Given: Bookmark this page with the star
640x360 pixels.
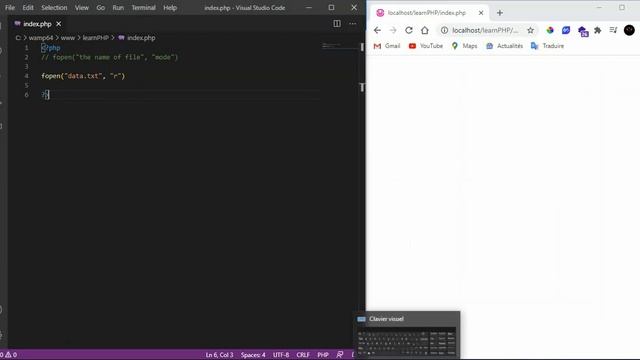Looking at the screenshot, I should (x=530, y=30).
